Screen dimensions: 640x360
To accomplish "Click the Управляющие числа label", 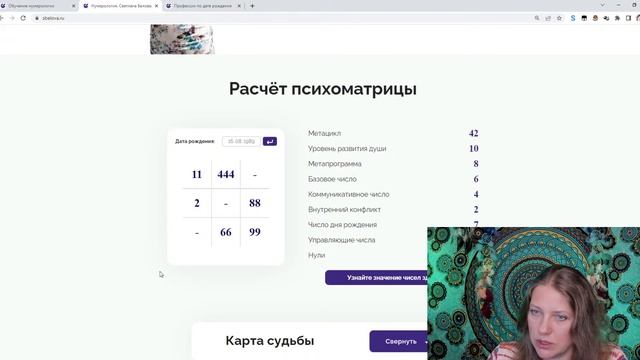I will tap(342, 240).
